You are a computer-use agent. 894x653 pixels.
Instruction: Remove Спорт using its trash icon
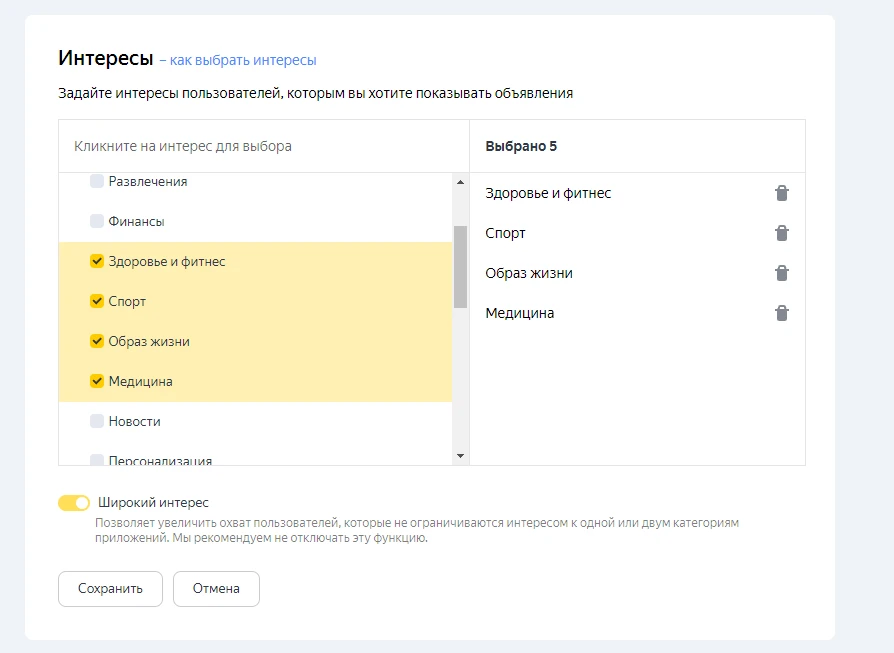pyautogui.click(x=782, y=233)
